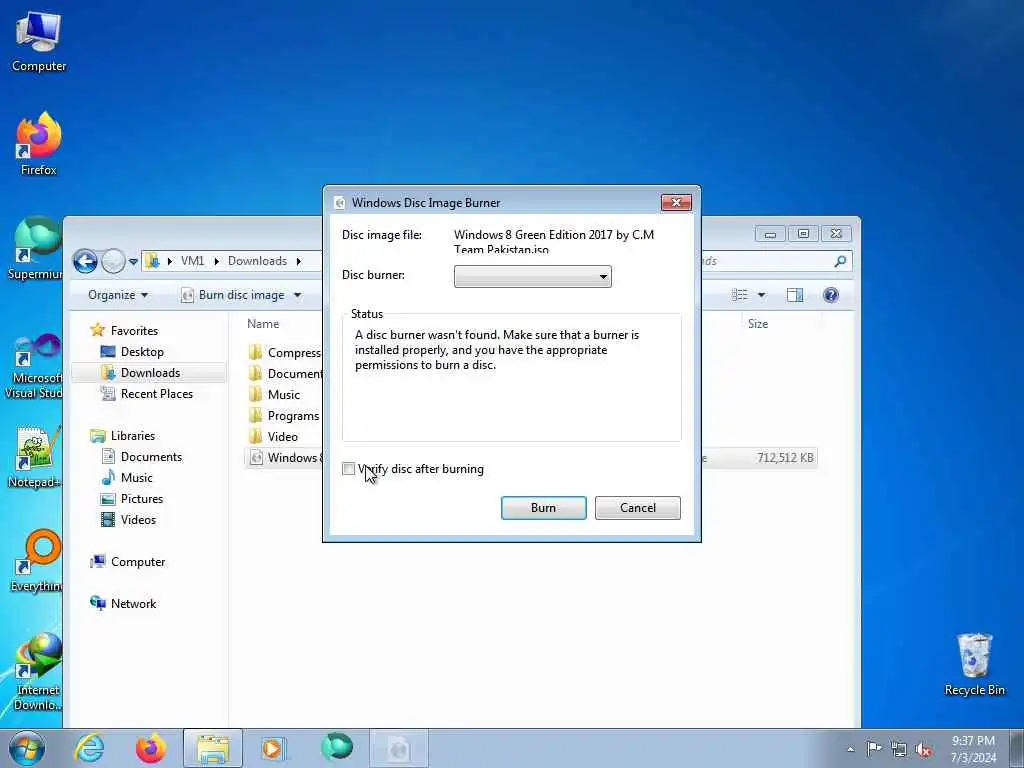Click the Start button

point(27,748)
